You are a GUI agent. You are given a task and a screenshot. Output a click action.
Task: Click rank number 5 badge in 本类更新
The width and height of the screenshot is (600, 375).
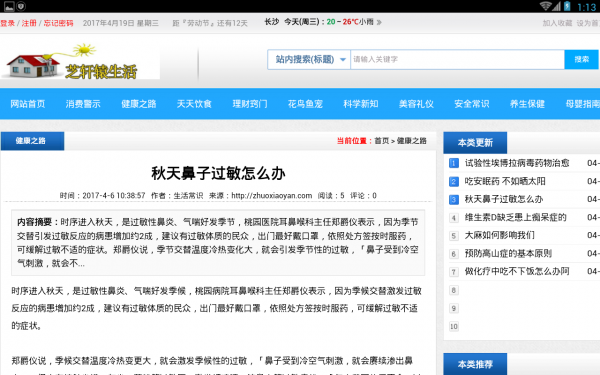click(453, 236)
